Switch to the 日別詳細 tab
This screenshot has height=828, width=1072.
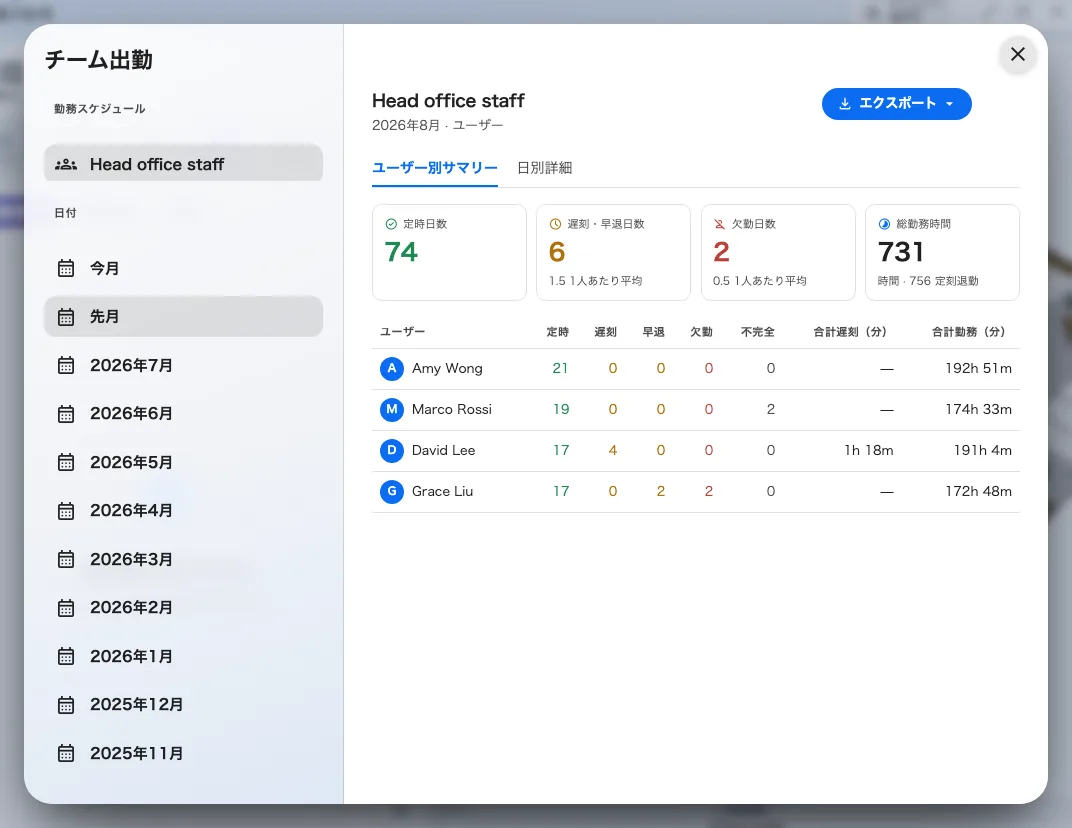coord(544,168)
